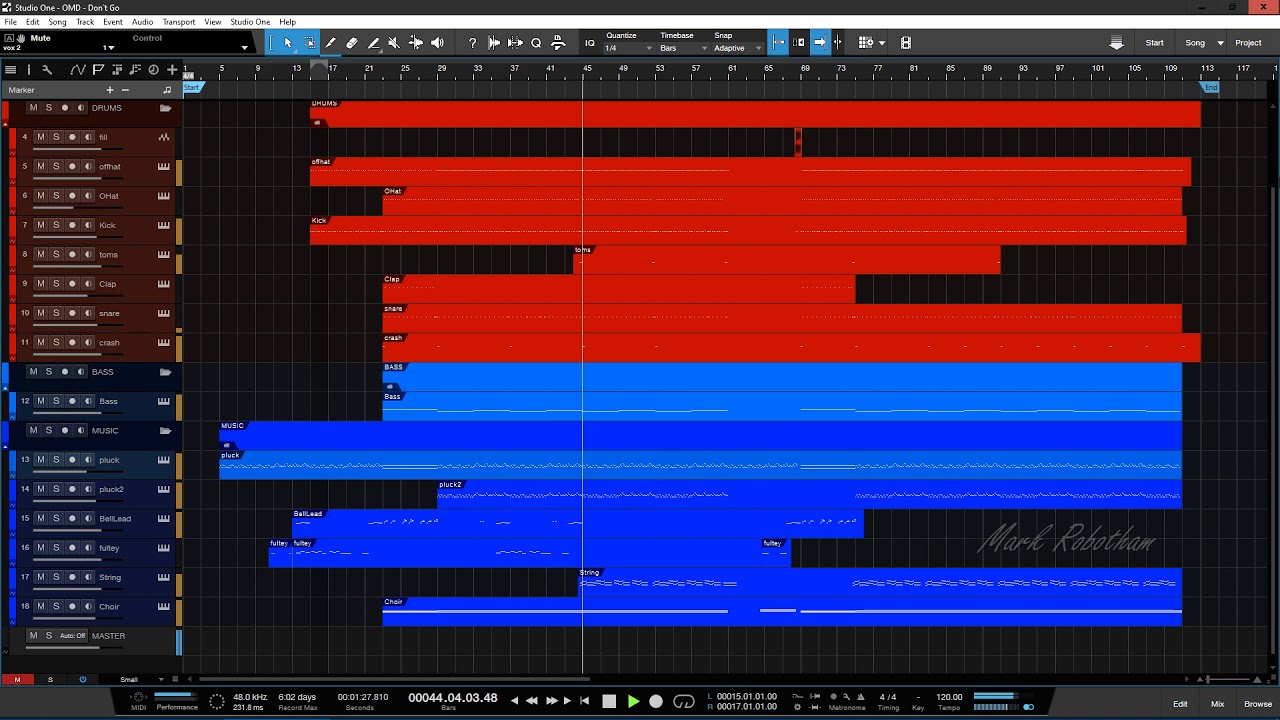Toggle Snap to grid button

(x=778, y=43)
